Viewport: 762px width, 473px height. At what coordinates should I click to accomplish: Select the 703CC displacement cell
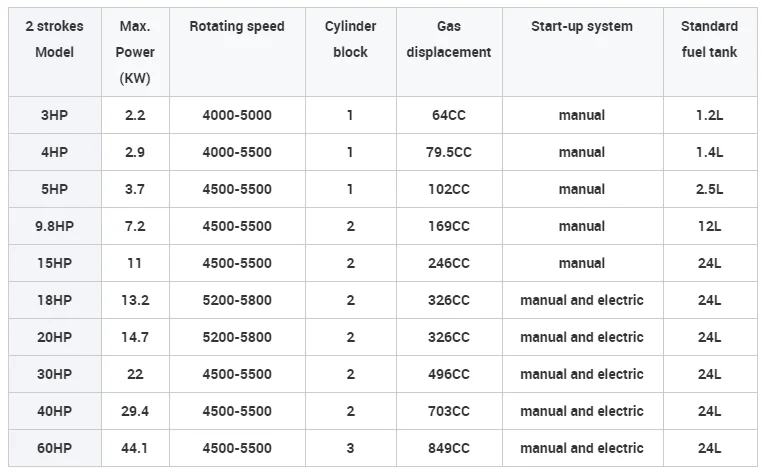[x=449, y=411]
